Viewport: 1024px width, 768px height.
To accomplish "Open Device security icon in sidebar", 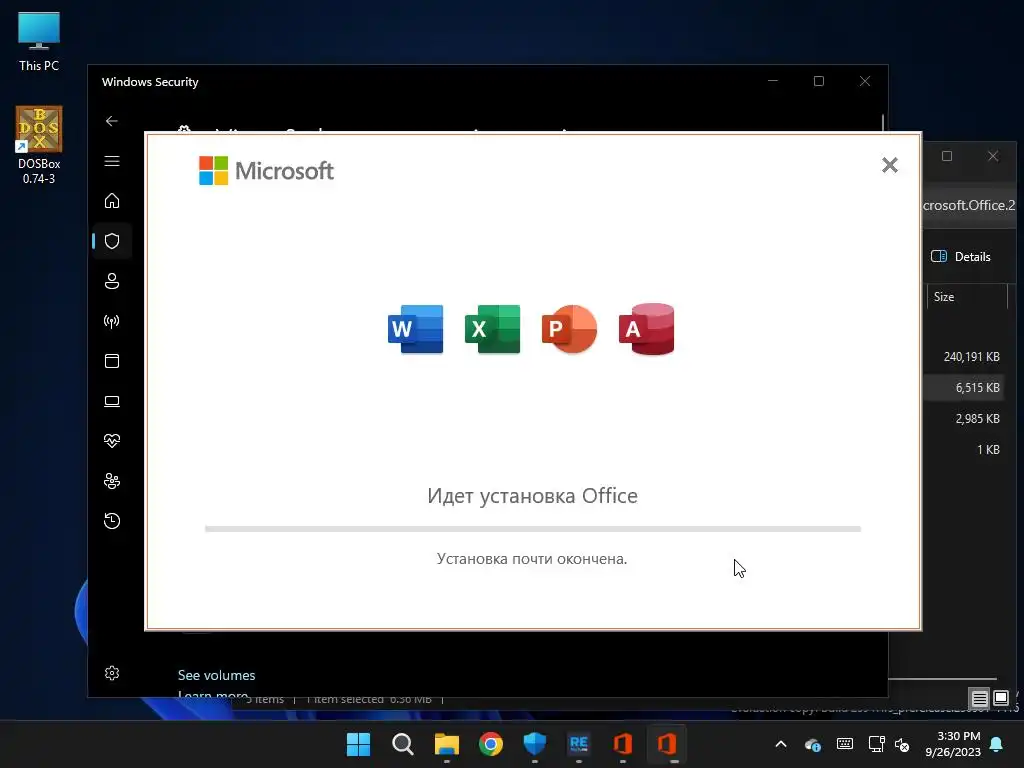I will [x=112, y=401].
